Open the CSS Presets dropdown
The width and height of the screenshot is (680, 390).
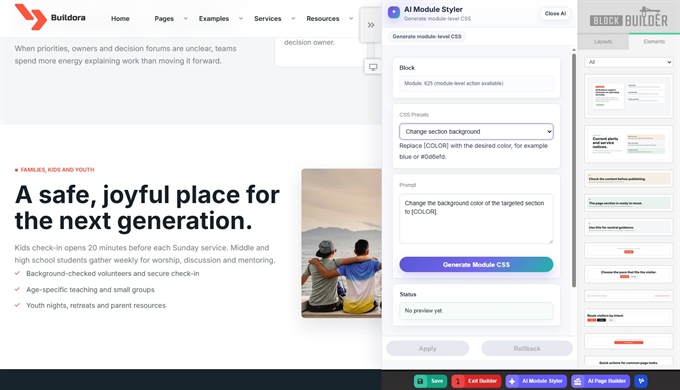[476, 131]
